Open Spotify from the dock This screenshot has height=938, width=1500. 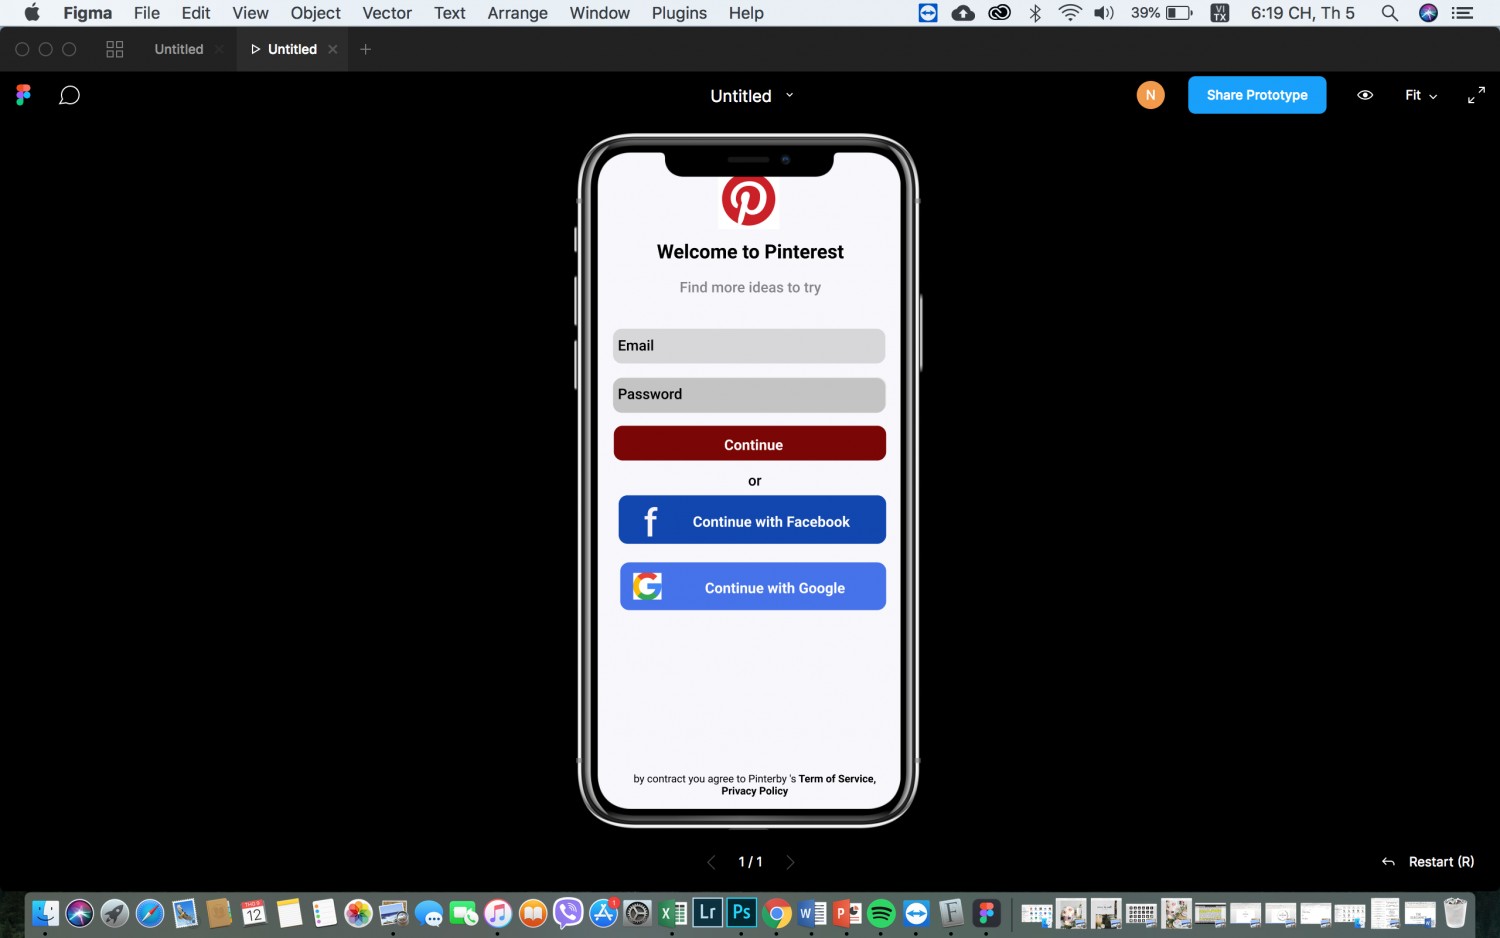(881, 913)
